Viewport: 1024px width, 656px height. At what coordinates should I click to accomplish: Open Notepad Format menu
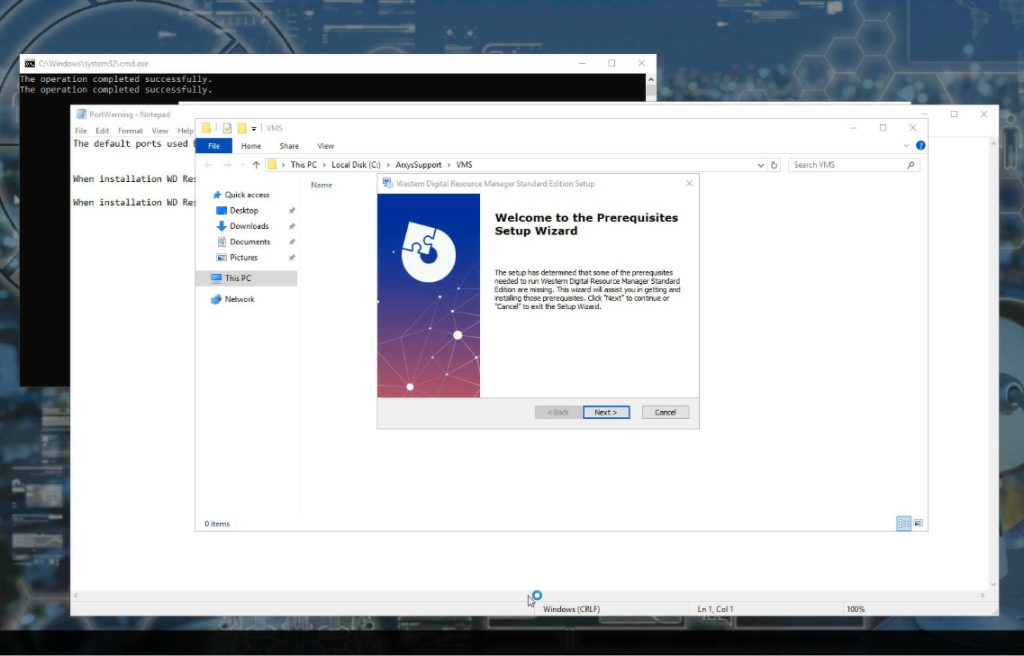point(130,131)
